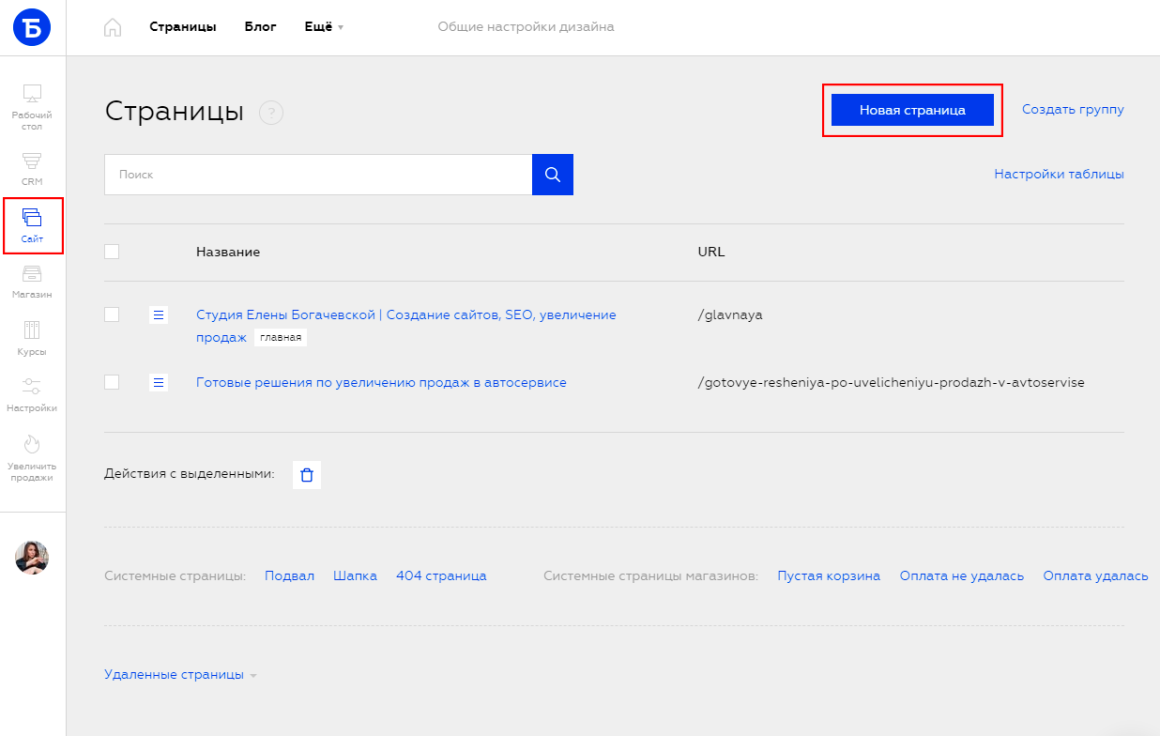Open Настройки таблицы link
Image resolution: width=1160 pixels, height=736 pixels.
coord(1059,174)
